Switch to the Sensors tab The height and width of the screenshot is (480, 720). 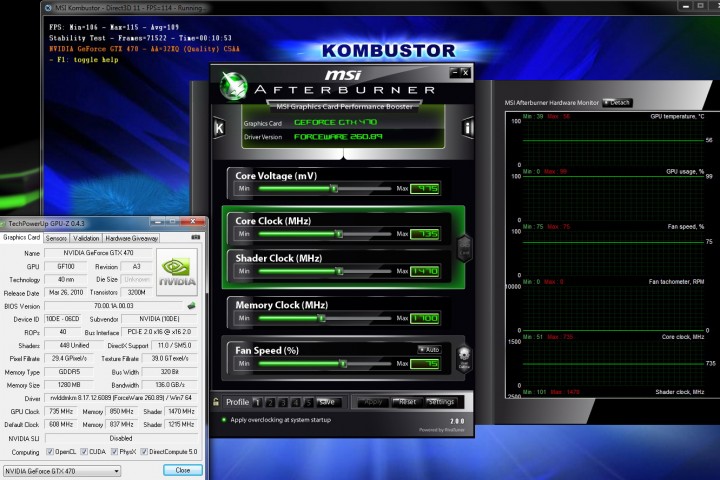tap(56, 238)
